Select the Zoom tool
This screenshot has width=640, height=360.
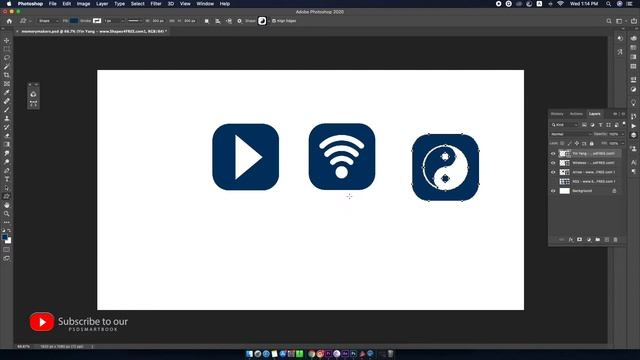[x=7, y=213]
